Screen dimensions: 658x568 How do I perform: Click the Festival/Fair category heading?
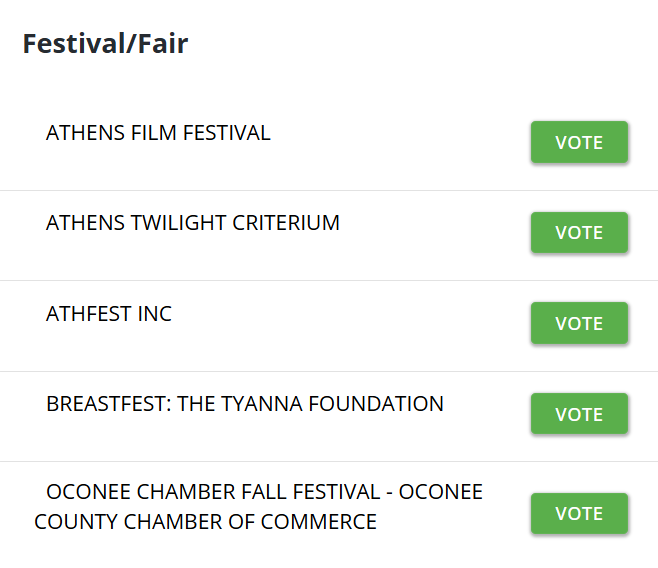pos(105,44)
